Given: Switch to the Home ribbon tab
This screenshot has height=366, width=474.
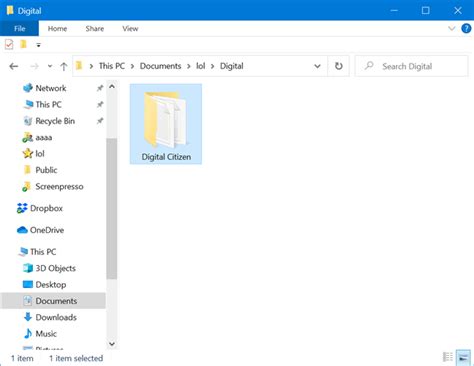Looking at the screenshot, I should 57,29.
